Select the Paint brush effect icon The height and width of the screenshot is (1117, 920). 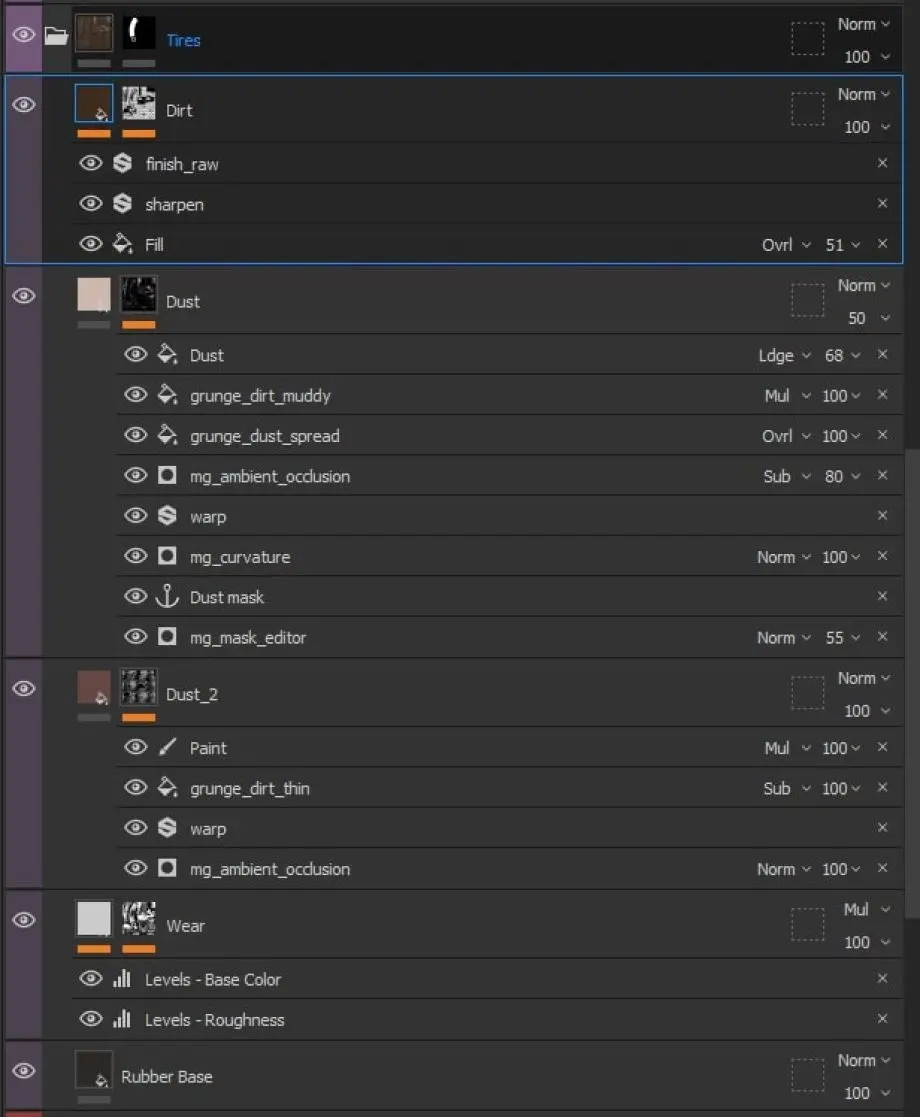(167, 747)
